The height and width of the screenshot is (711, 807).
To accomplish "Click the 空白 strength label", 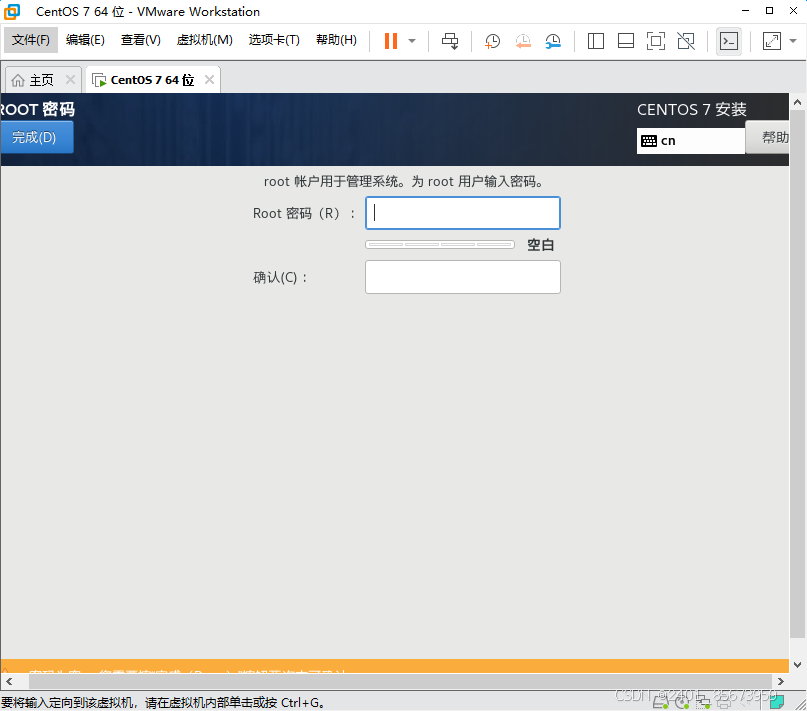I will coord(540,245).
